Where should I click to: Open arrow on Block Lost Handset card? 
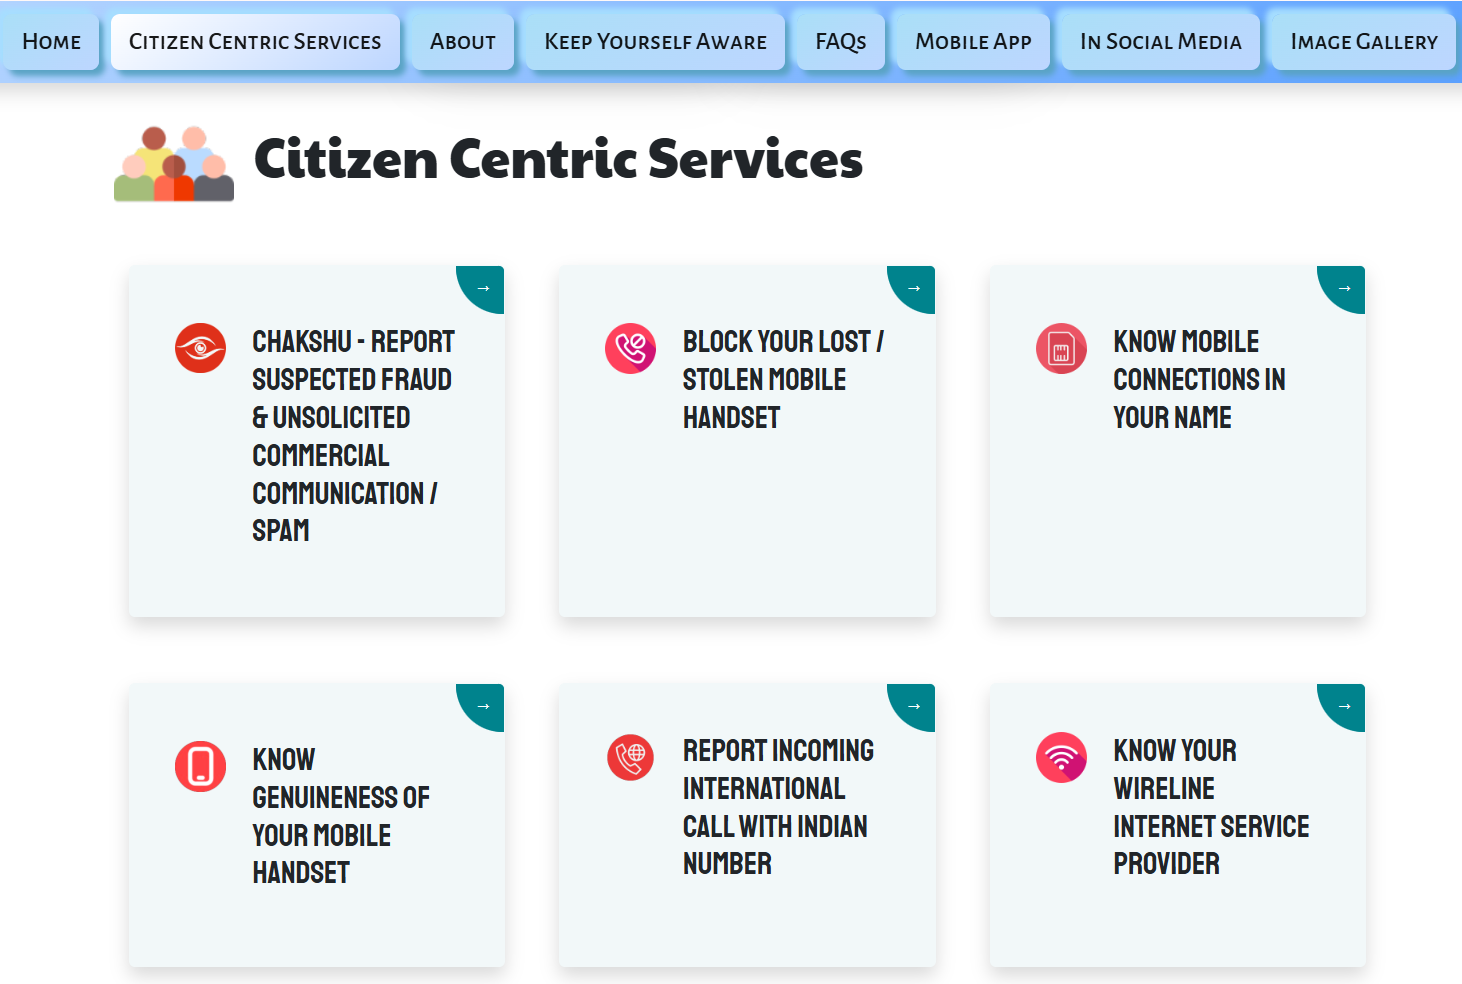coord(913,288)
